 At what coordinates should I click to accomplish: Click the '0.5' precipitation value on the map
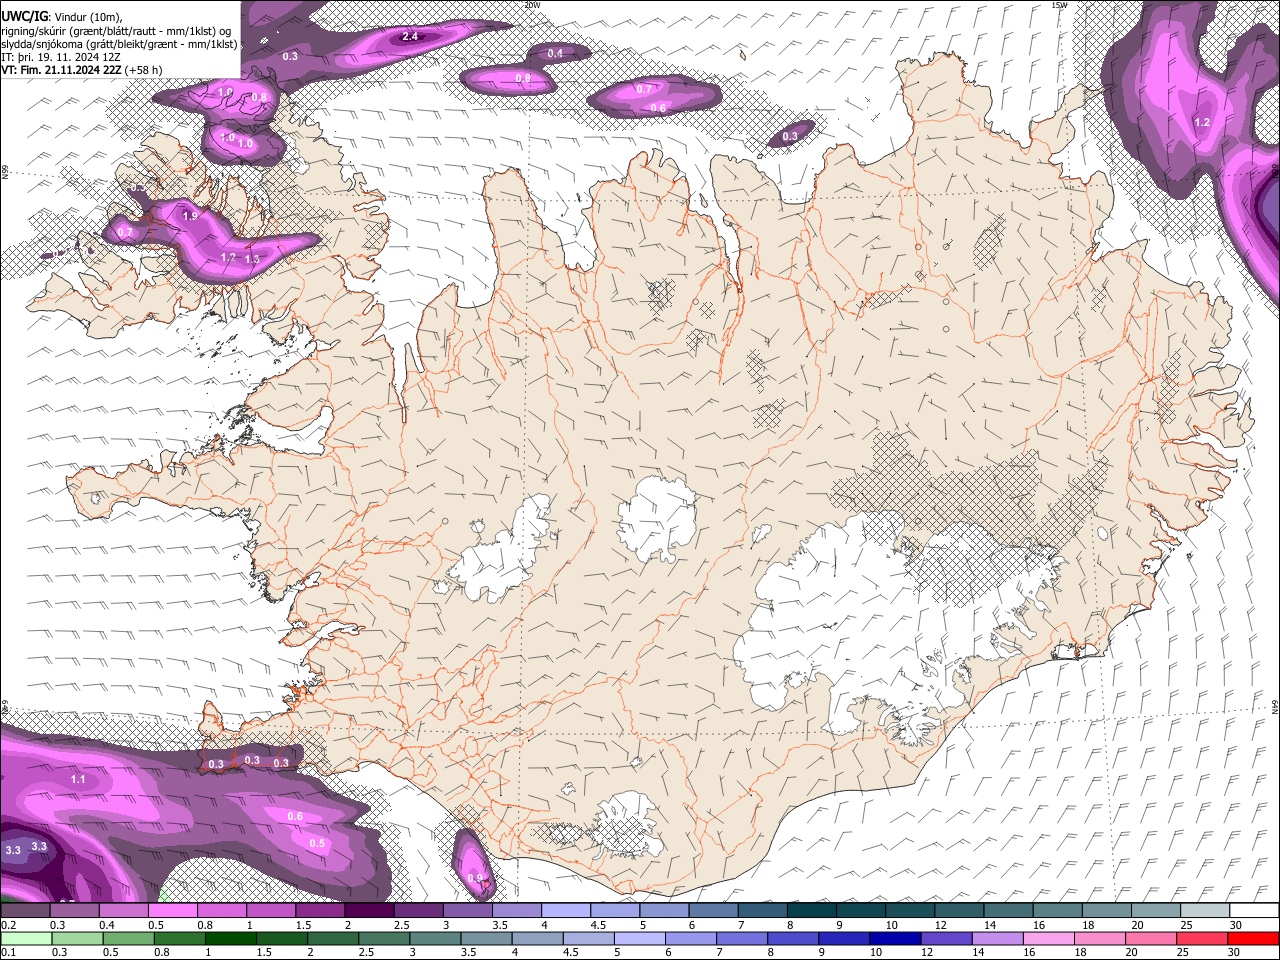coord(317,844)
